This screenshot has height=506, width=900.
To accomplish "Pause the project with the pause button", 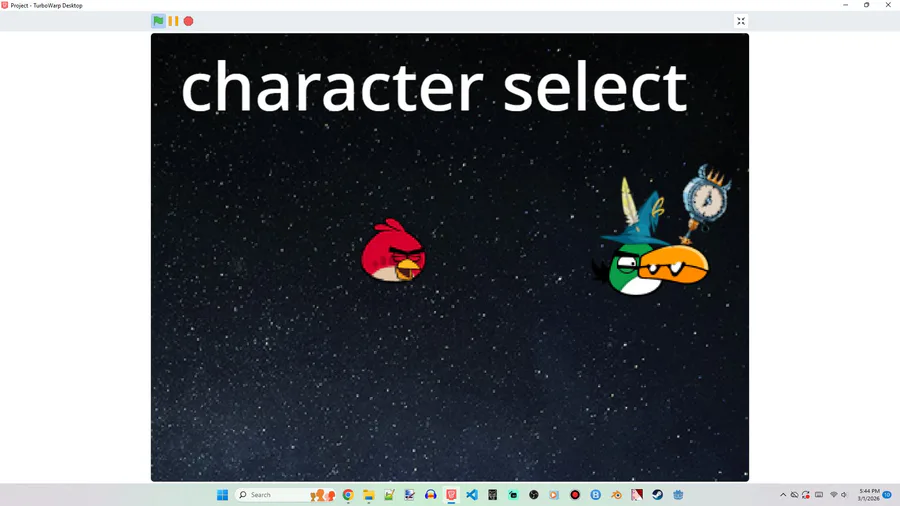I will pos(173,21).
